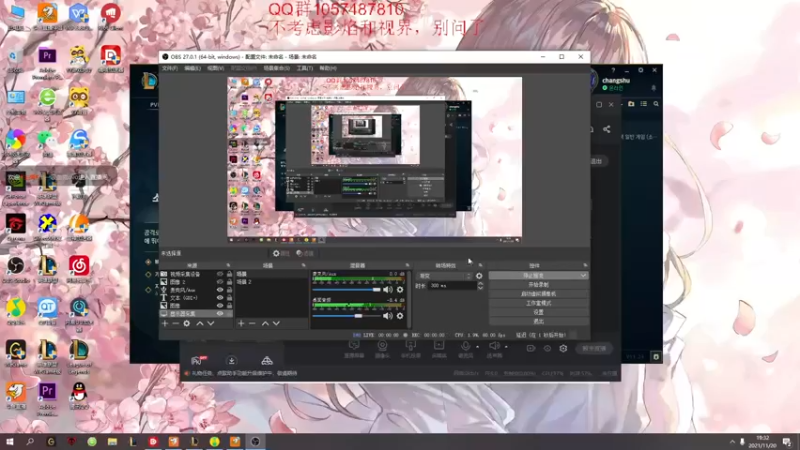Toggle visibility of 图像 2 source
800x450 pixels.
coord(220,282)
